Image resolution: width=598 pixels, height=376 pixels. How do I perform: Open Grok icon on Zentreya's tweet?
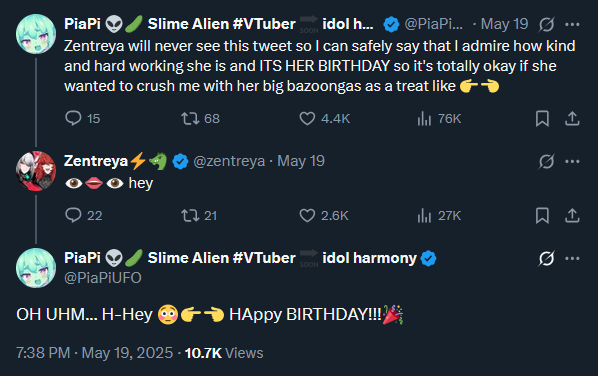pyautogui.click(x=546, y=161)
